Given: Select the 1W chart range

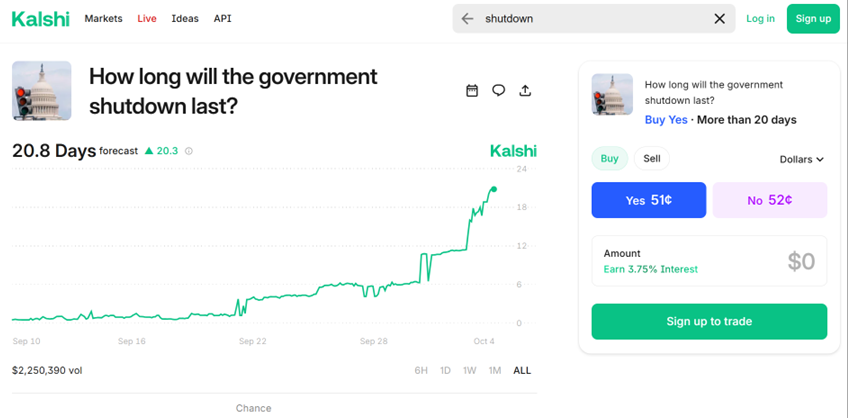Looking at the screenshot, I should pyautogui.click(x=470, y=370).
